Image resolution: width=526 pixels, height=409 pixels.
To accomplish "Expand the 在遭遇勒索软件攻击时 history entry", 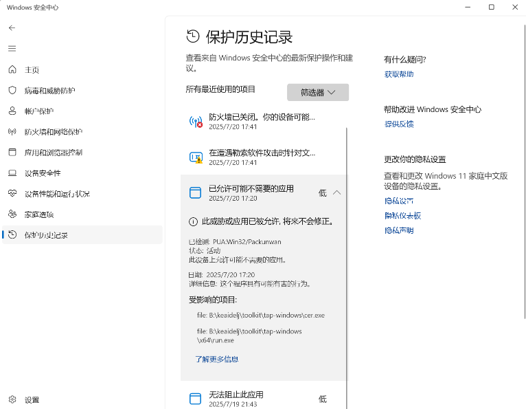I will click(264, 157).
